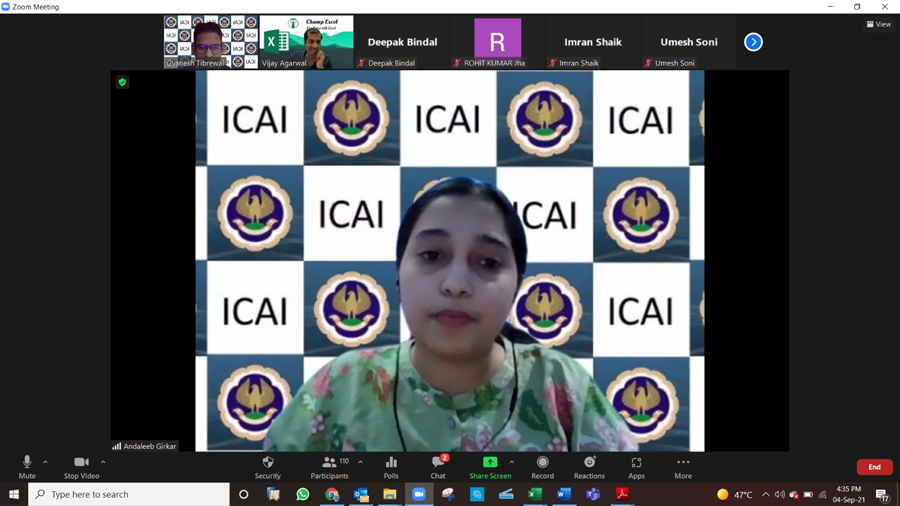Start recording with the Record button

tap(542, 467)
